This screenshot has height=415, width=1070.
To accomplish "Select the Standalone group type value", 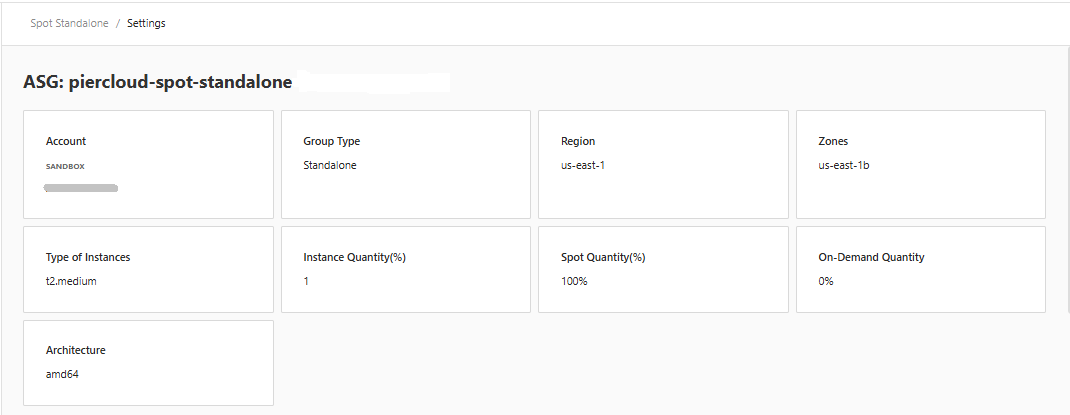I will tap(329, 165).
